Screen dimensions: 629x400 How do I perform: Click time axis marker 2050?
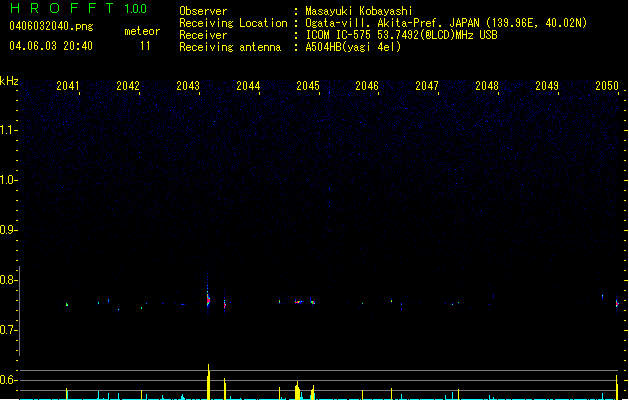tap(607, 86)
